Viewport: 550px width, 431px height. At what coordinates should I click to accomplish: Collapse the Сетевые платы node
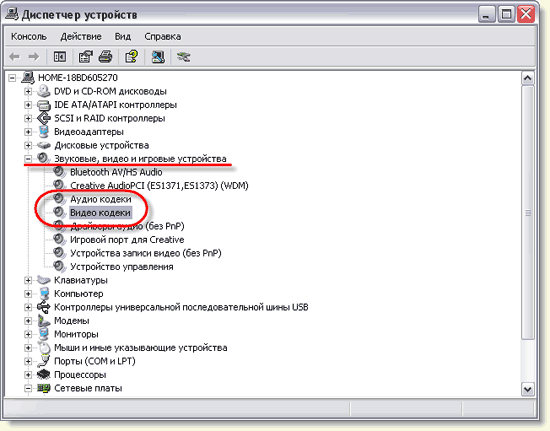point(28,388)
